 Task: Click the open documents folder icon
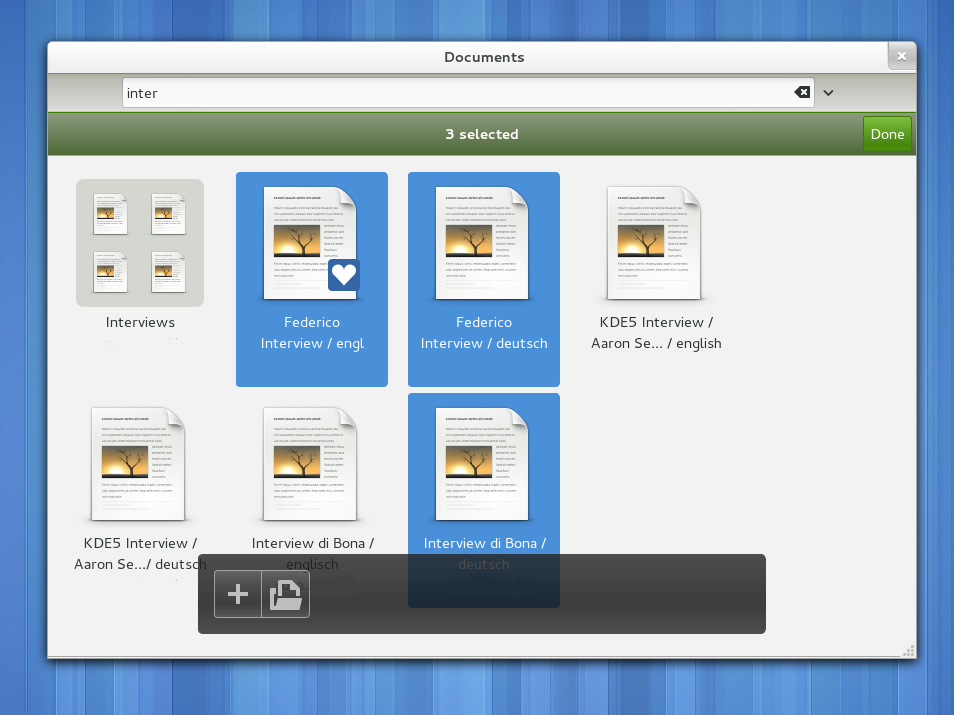286,594
